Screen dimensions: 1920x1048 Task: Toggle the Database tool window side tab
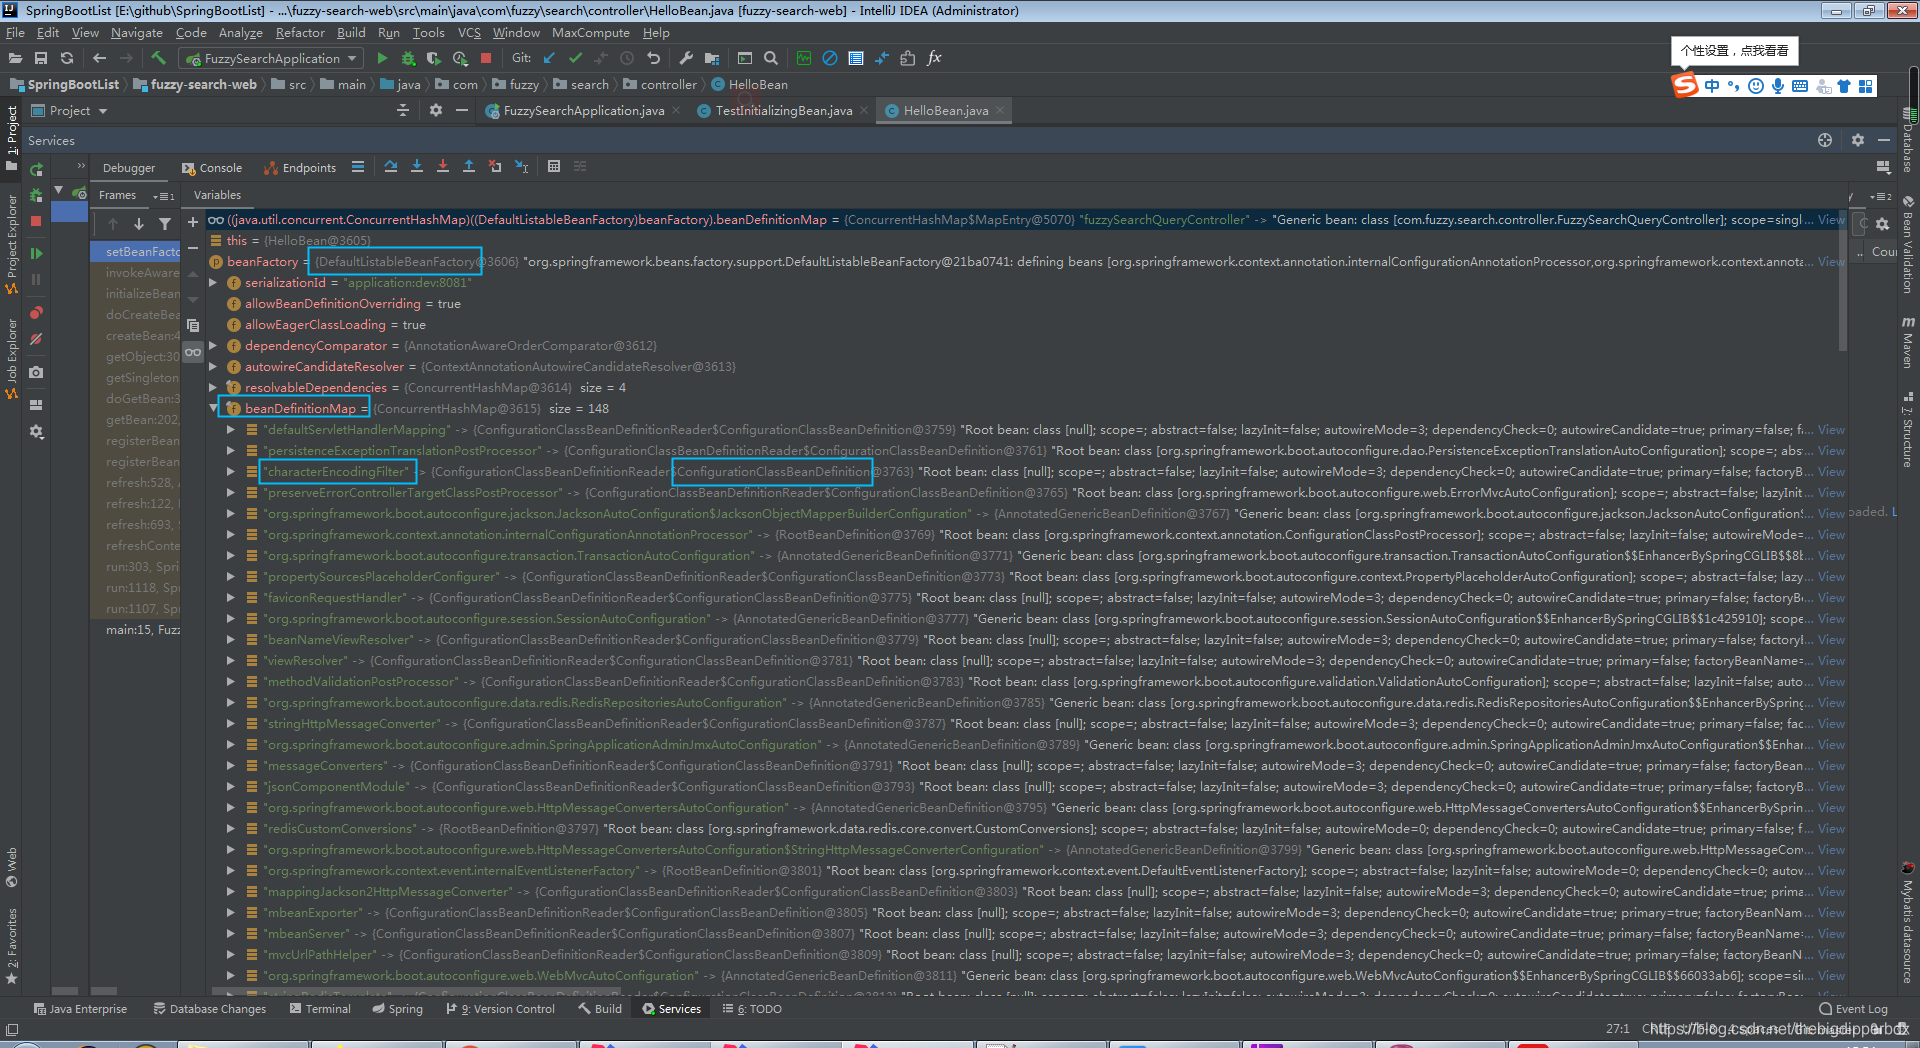coord(1908,140)
